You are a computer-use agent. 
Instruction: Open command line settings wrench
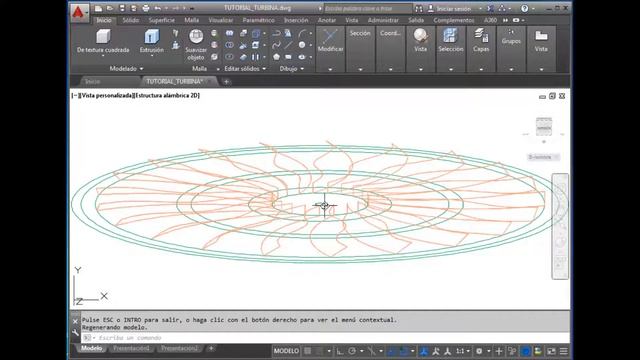[76, 333]
